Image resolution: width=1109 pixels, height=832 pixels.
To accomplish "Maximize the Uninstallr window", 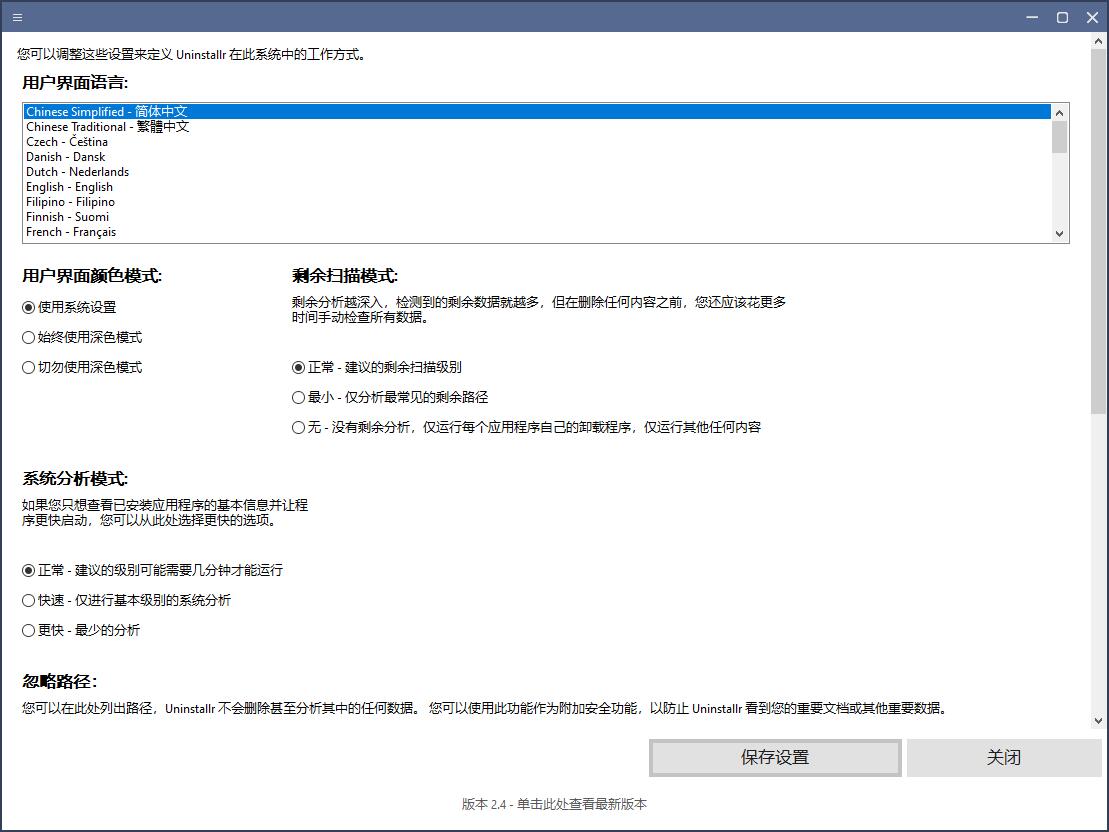I will point(1062,17).
